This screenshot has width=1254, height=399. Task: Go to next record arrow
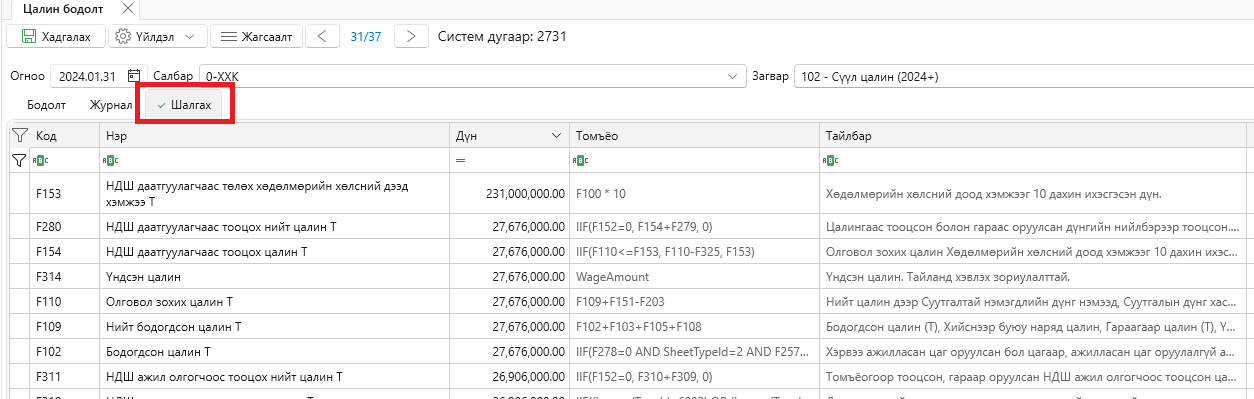[x=412, y=36]
